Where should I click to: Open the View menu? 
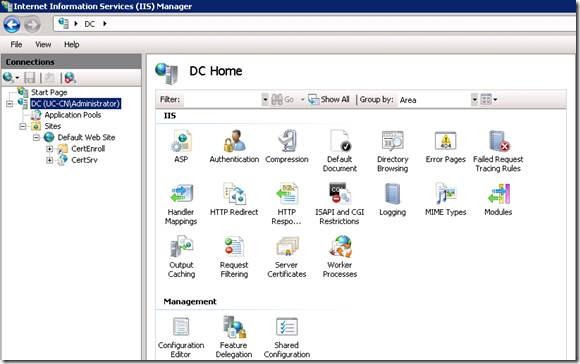point(43,44)
